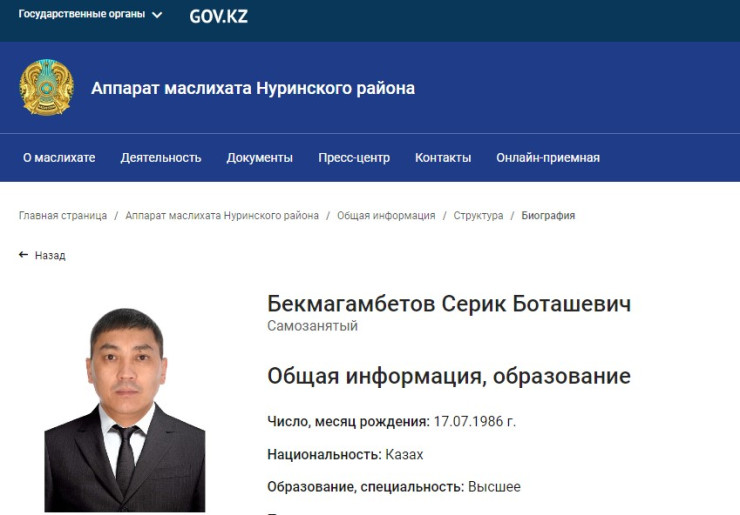740x515 pixels.
Task: Click the chevron beside Государственные органы
Action: 157,15
